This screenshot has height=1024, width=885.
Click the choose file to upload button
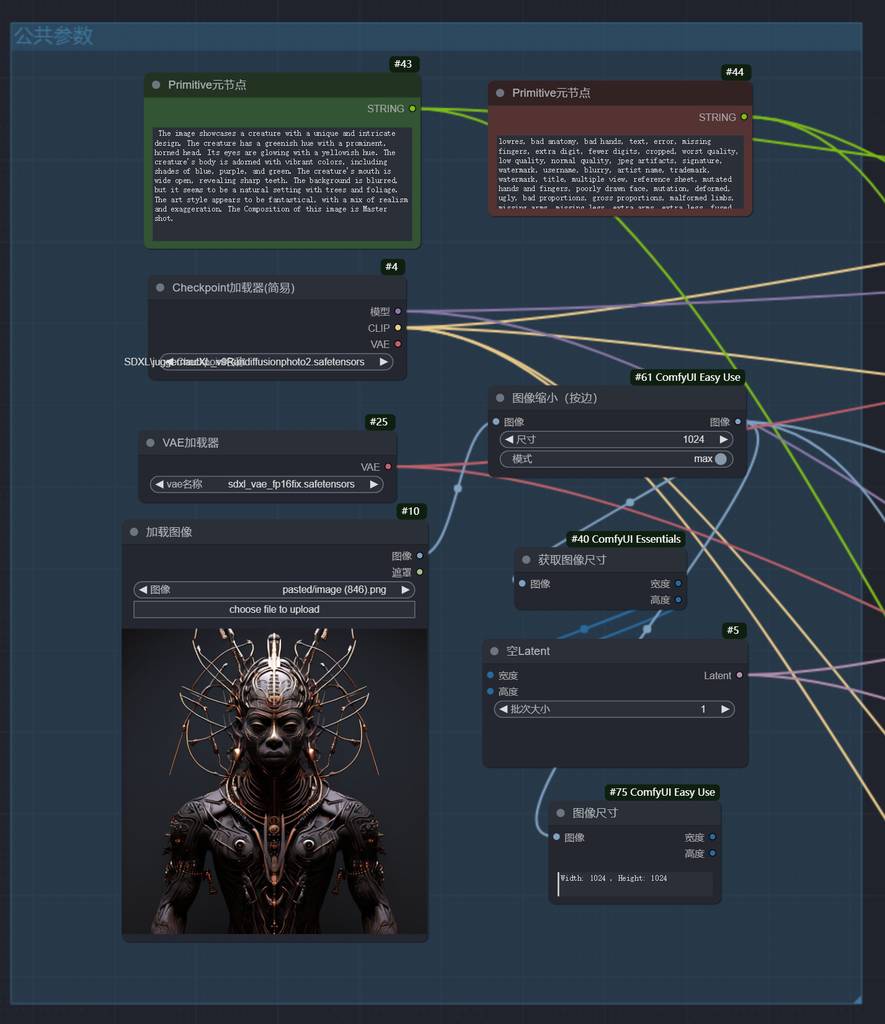click(x=274, y=609)
